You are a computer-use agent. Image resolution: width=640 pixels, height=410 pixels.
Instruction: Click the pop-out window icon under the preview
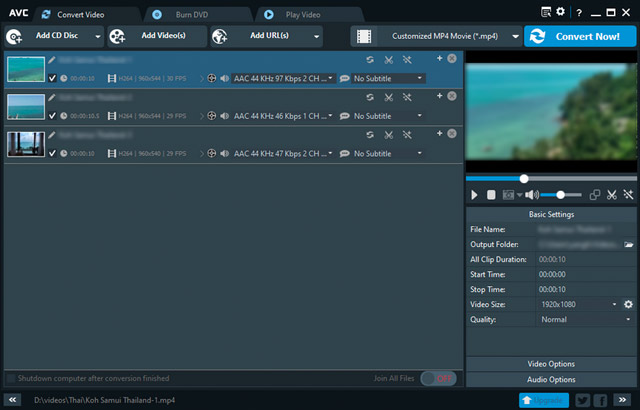[x=595, y=195]
